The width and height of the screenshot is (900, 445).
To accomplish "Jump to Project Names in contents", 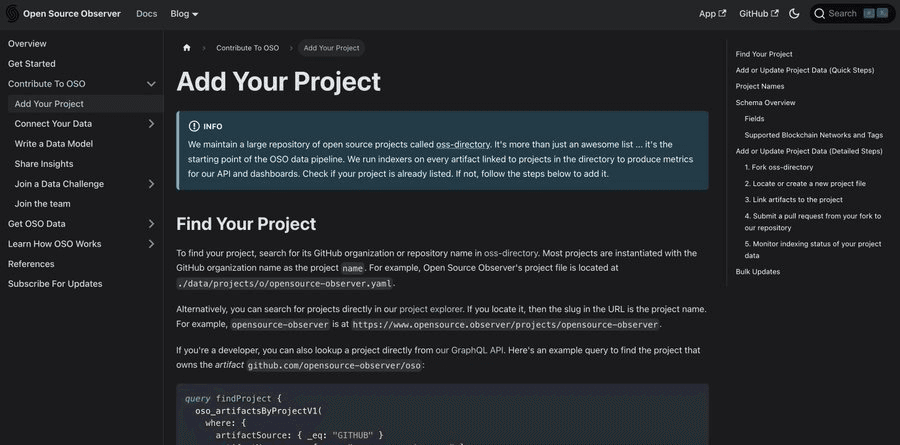I will click(x=760, y=86).
